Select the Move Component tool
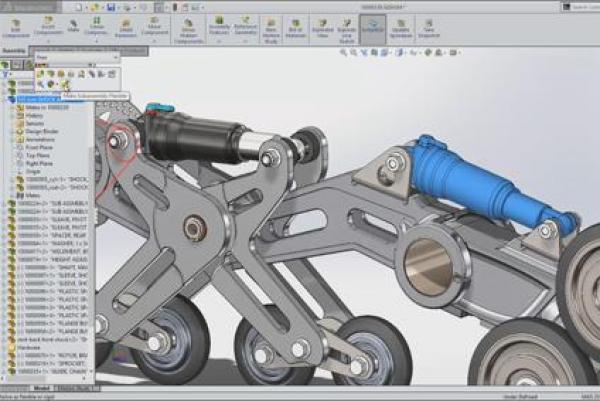The width and height of the screenshot is (600, 401). point(154,23)
